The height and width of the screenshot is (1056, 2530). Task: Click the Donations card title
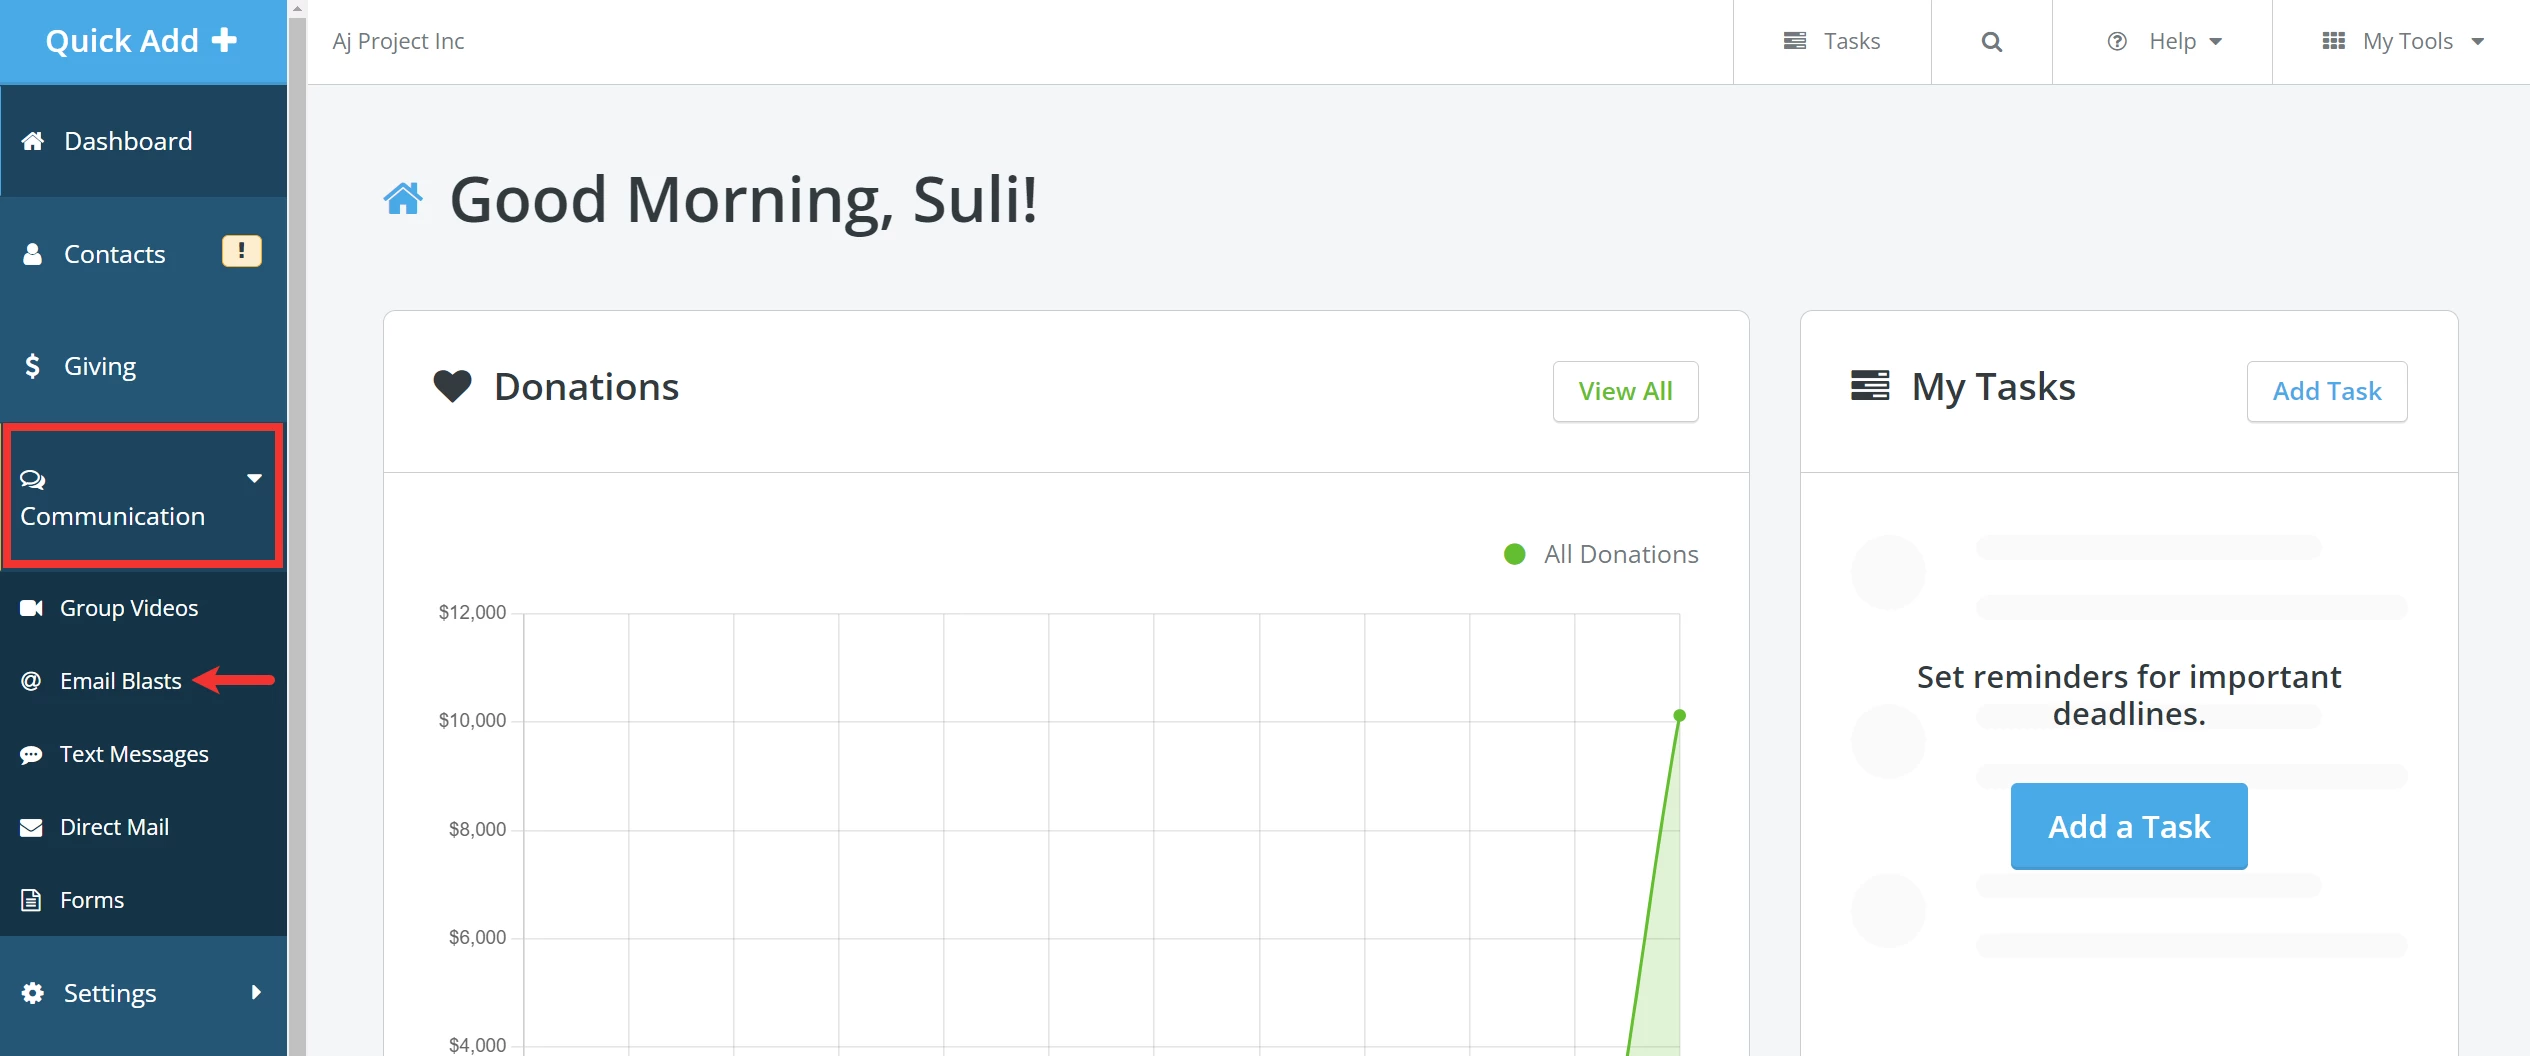pos(586,386)
